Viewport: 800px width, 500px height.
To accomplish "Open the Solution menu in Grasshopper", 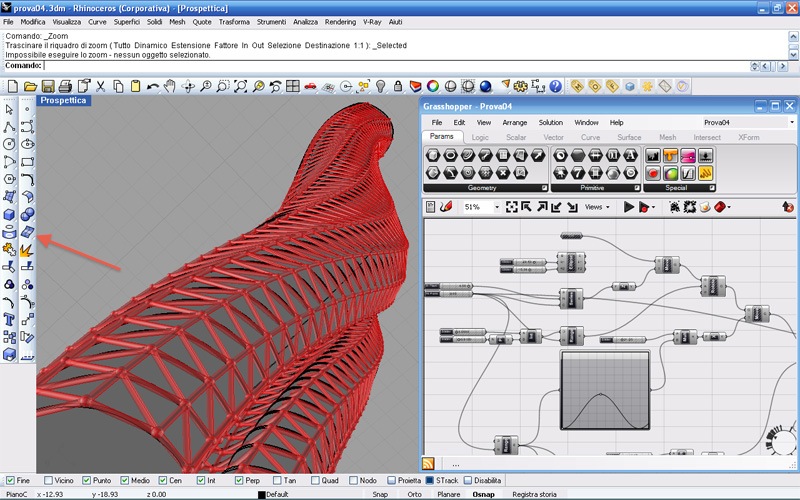I will click(x=551, y=122).
